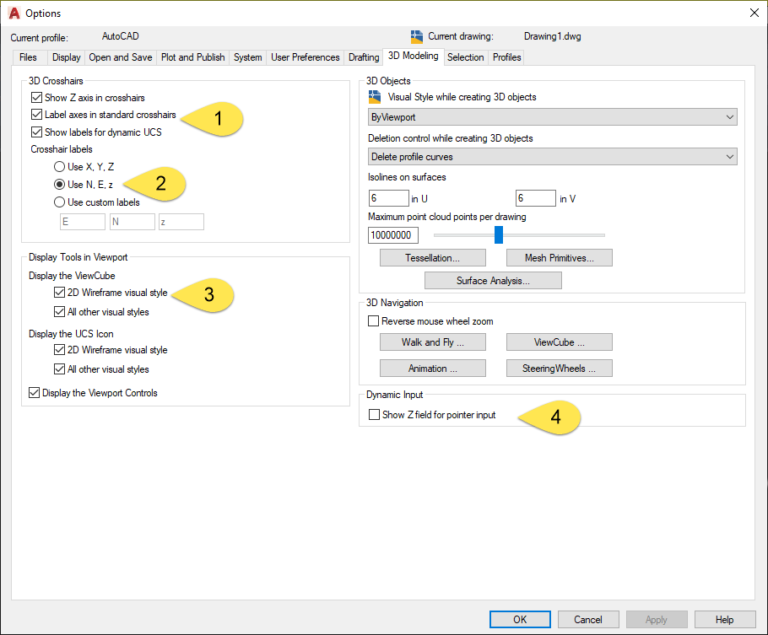The image size is (768, 635).
Task: Open the Selection tab
Action: (x=465, y=58)
